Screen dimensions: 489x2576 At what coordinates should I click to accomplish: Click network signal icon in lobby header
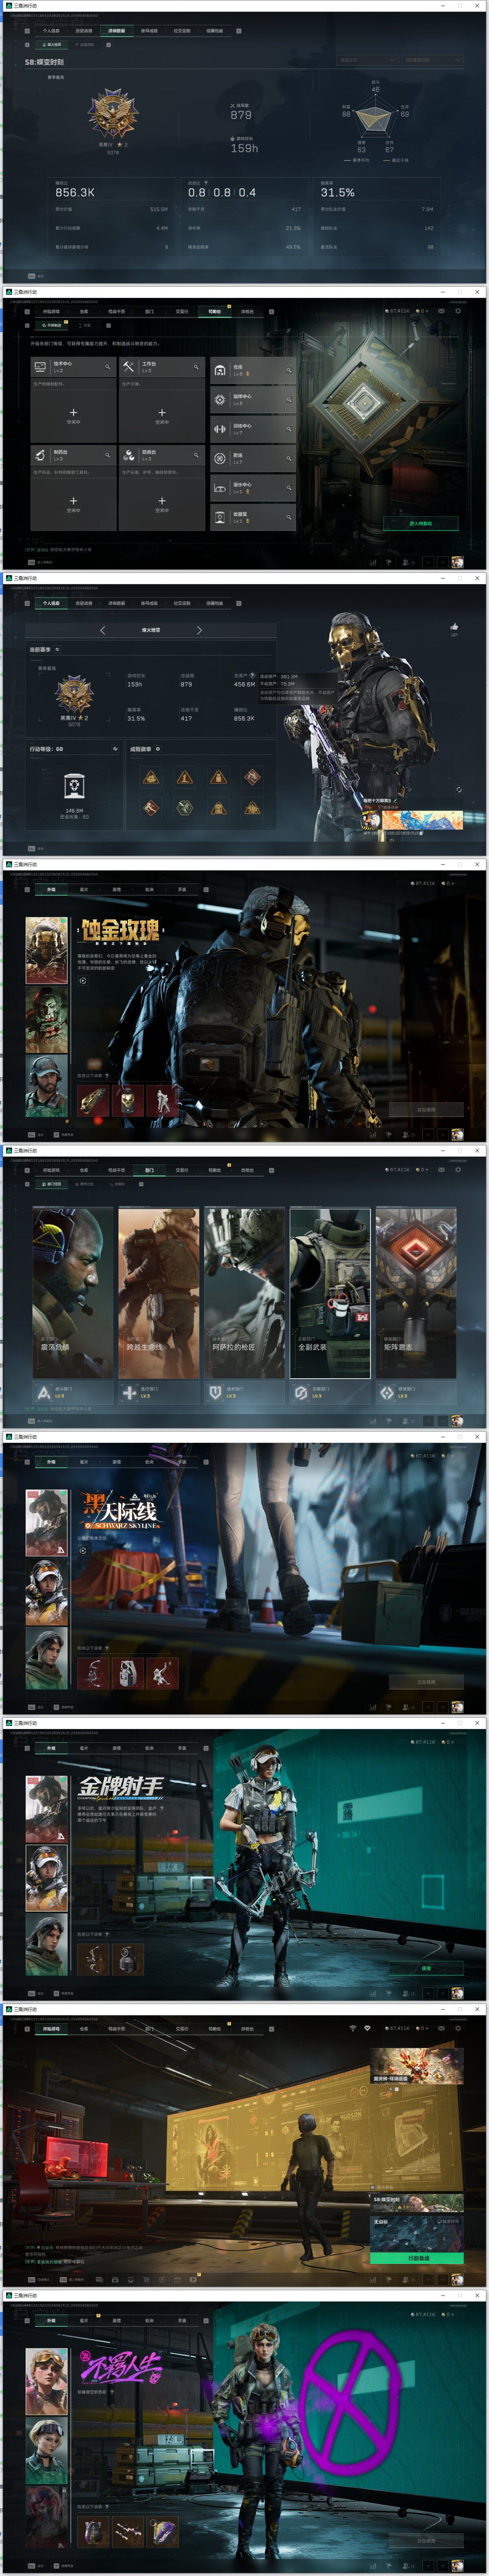(352, 2028)
